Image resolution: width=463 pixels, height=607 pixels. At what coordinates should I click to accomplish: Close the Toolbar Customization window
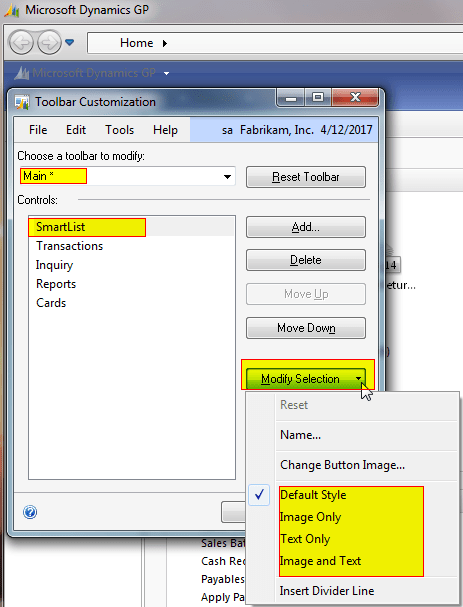pos(355,97)
